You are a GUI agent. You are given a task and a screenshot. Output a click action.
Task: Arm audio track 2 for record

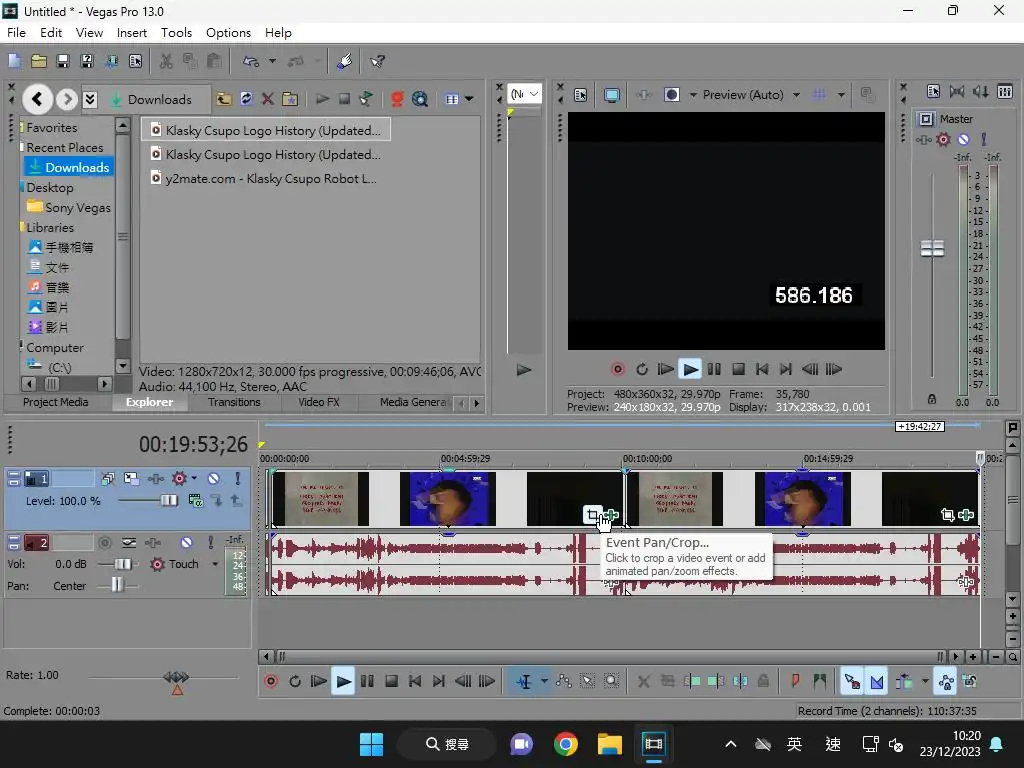[x=104, y=543]
